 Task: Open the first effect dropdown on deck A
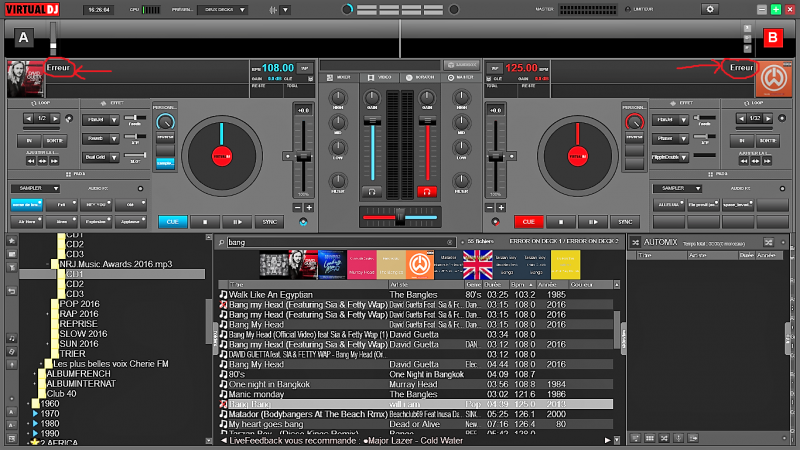tap(101, 119)
